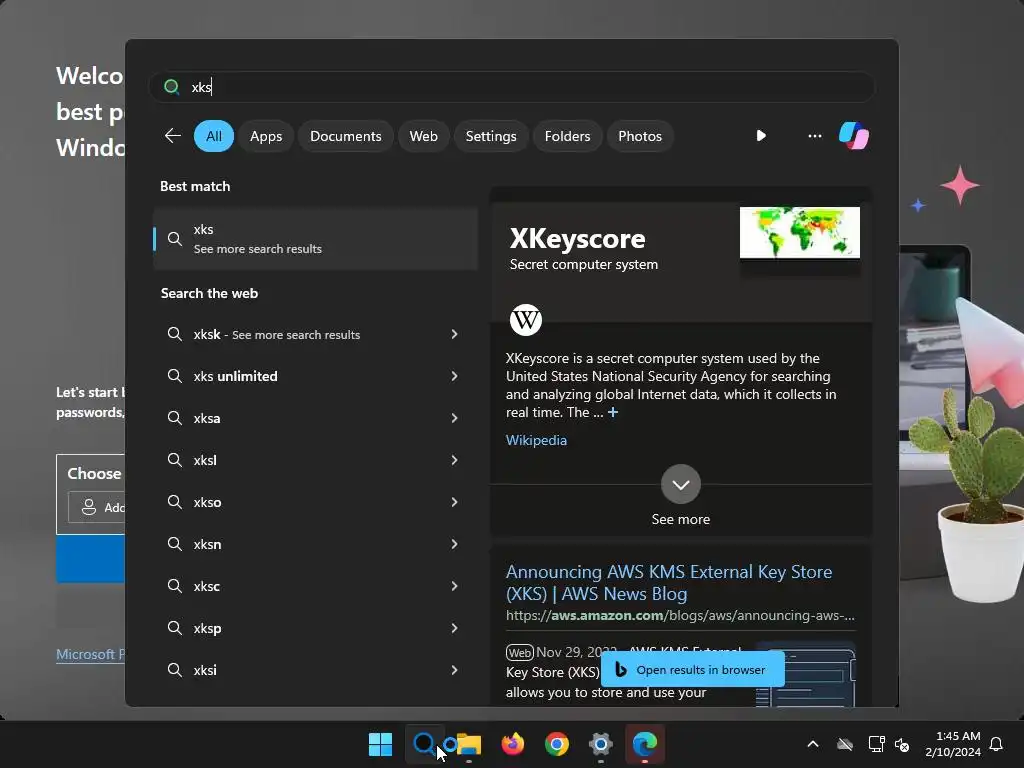The height and width of the screenshot is (768, 1024).
Task: Open the Wikipedia link
Action: [536, 440]
